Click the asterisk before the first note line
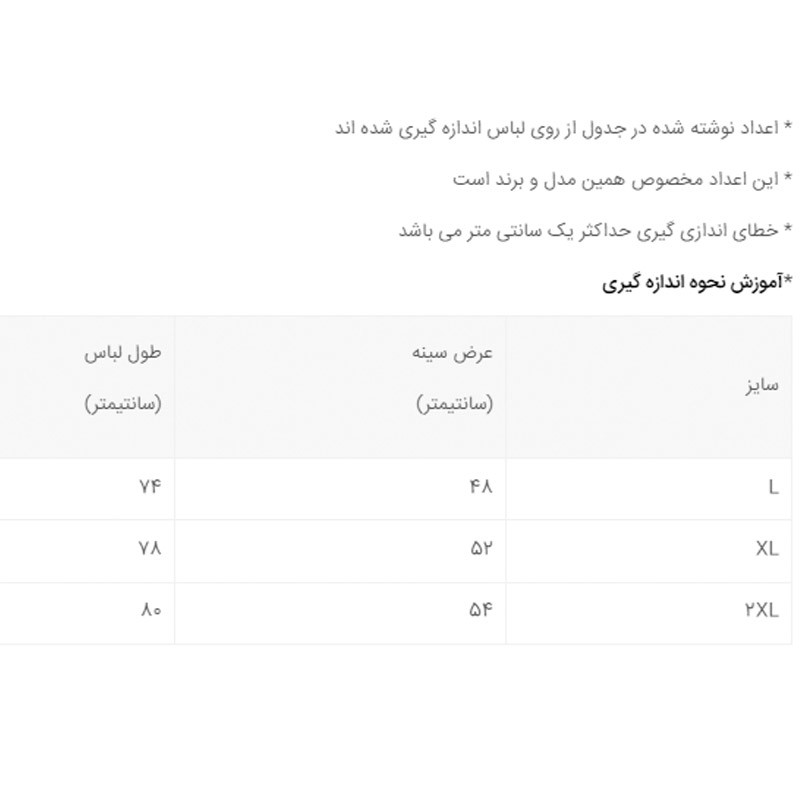Image resolution: width=800 pixels, height=800 pixels. (787, 127)
